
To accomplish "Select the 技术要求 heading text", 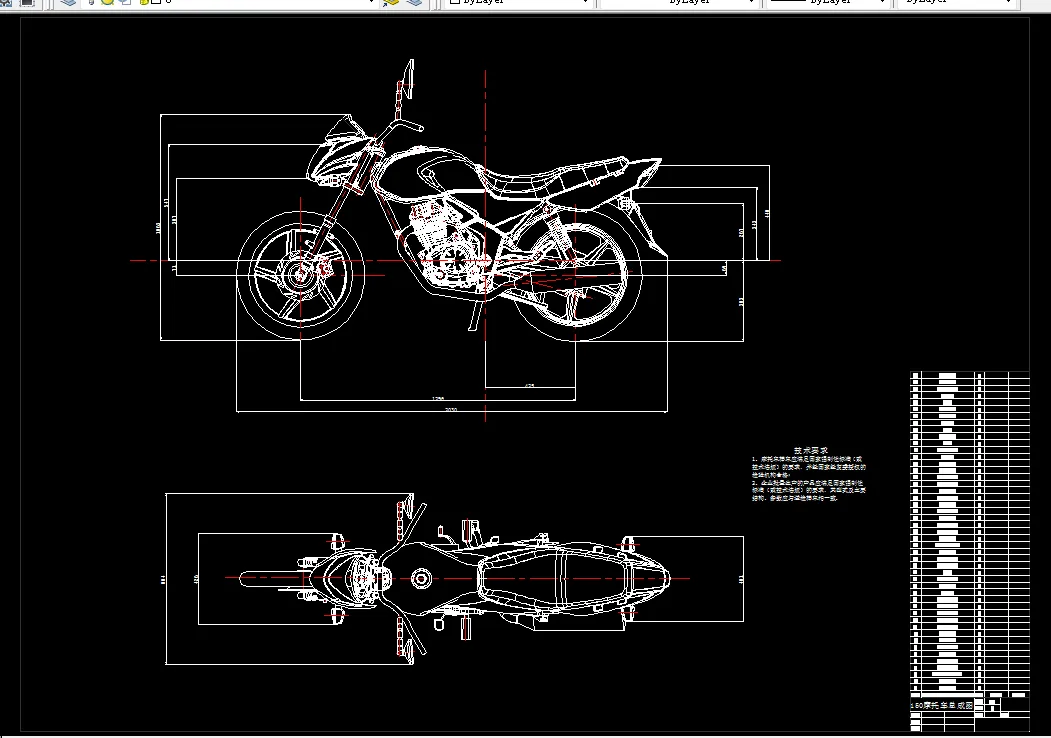I will [x=810, y=451].
